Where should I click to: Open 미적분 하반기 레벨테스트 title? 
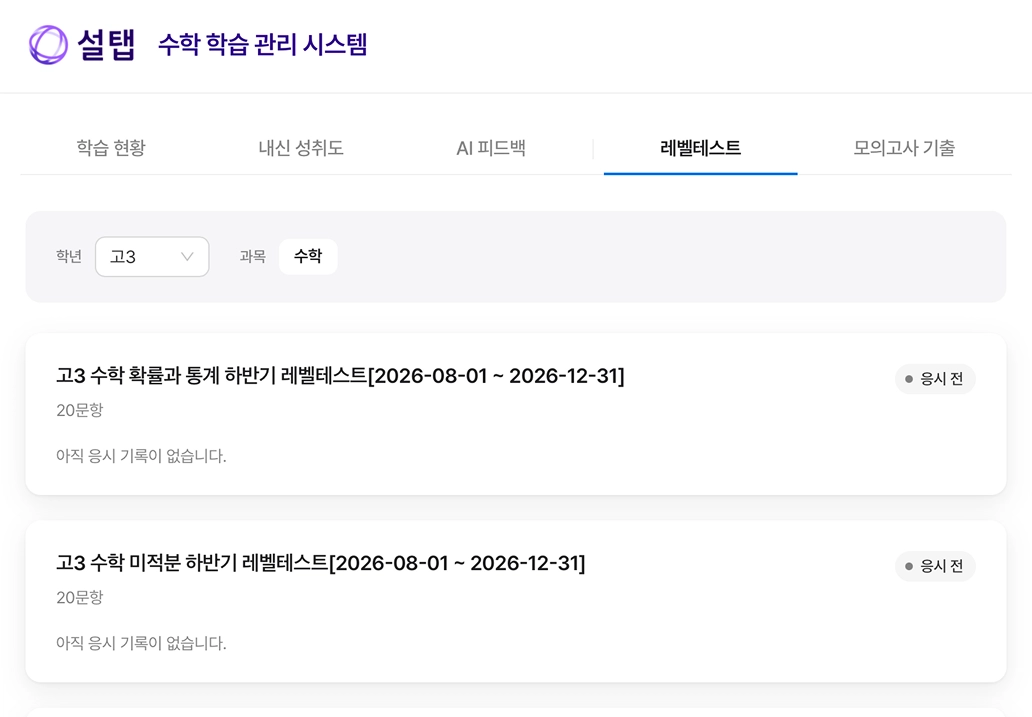click(x=321, y=563)
